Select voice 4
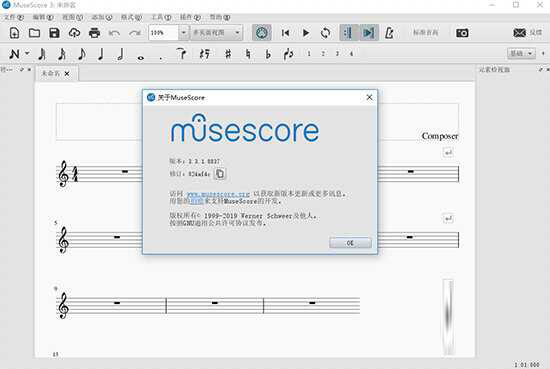Viewport: 550px width, 369px height. point(351,54)
